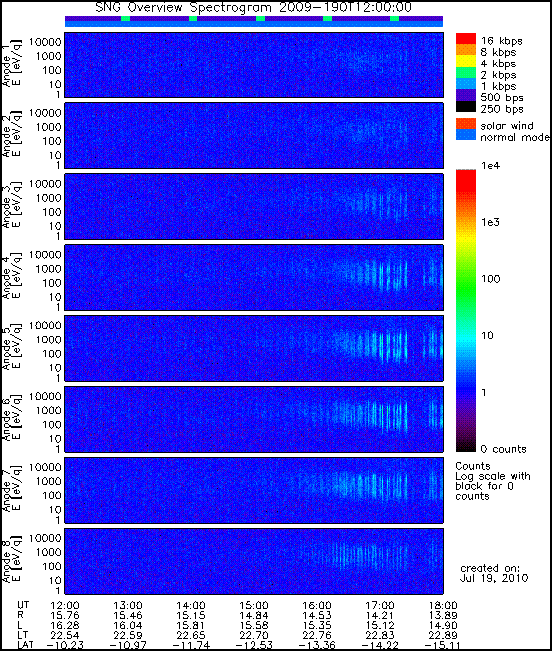Click the LT value 22.54
This screenshot has height=651, width=552.
pos(65,636)
